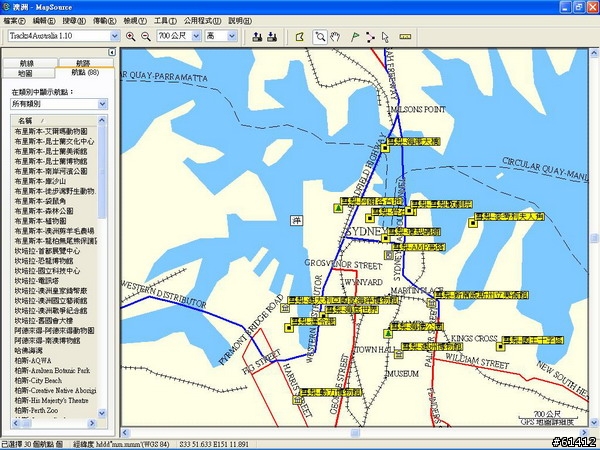Open the 檔案(F) menu

15,21
